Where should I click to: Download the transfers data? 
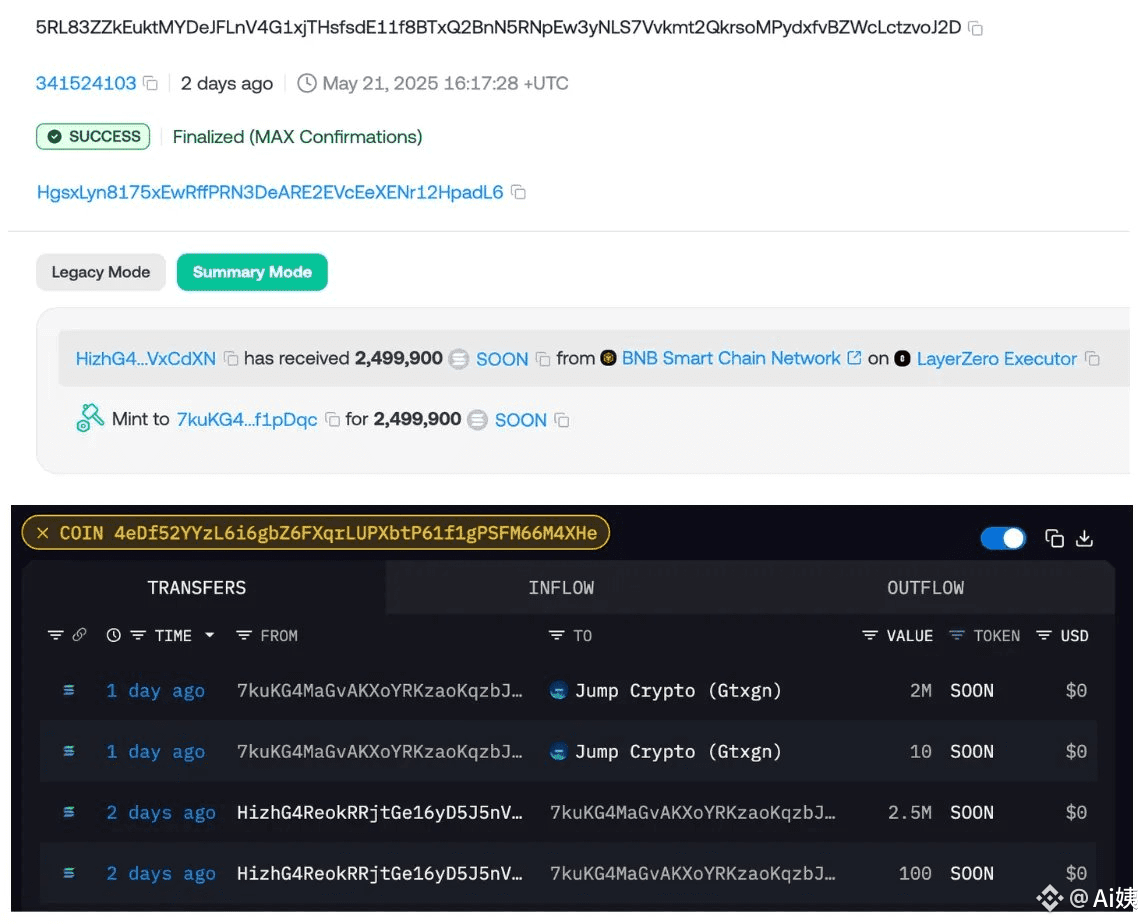point(1085,538)
